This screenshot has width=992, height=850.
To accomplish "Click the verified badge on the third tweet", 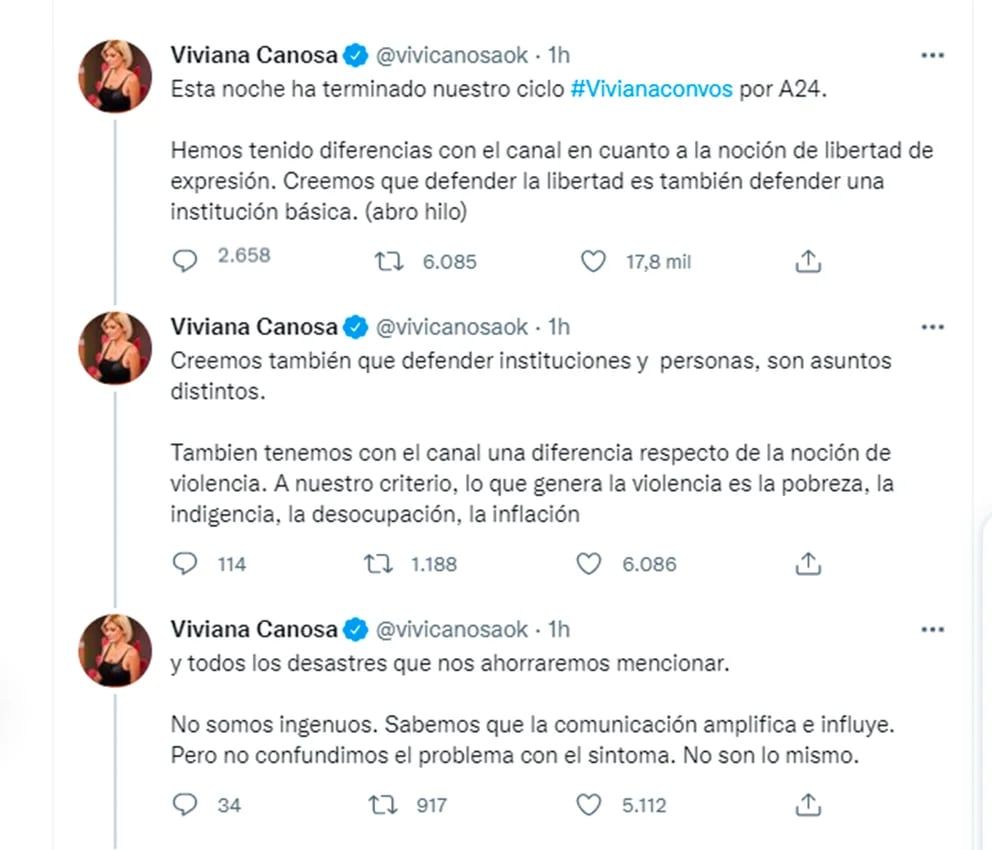I will pyautogui.click(x=352, y=630).
